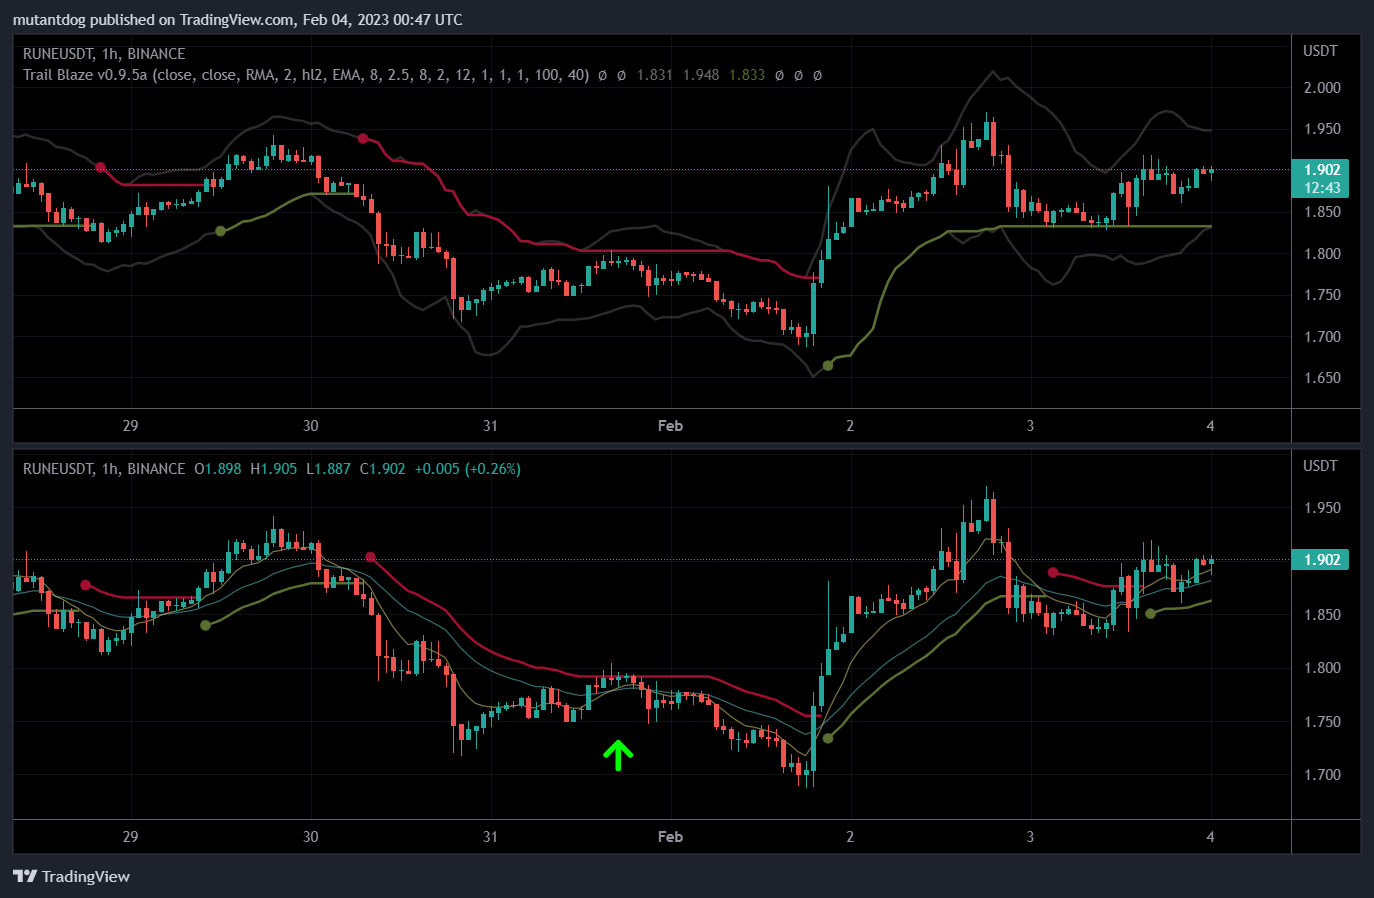This screenshot has width=1374, height=898.
Task: Click the '31' date label under the OHLC chart
Action: click(490, 837)
